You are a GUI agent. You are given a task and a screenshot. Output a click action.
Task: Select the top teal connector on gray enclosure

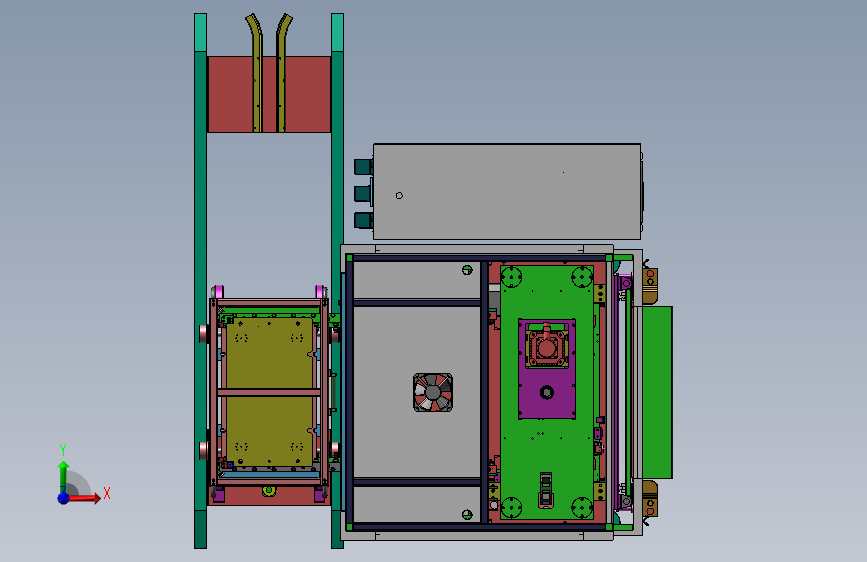click(363, 166)
